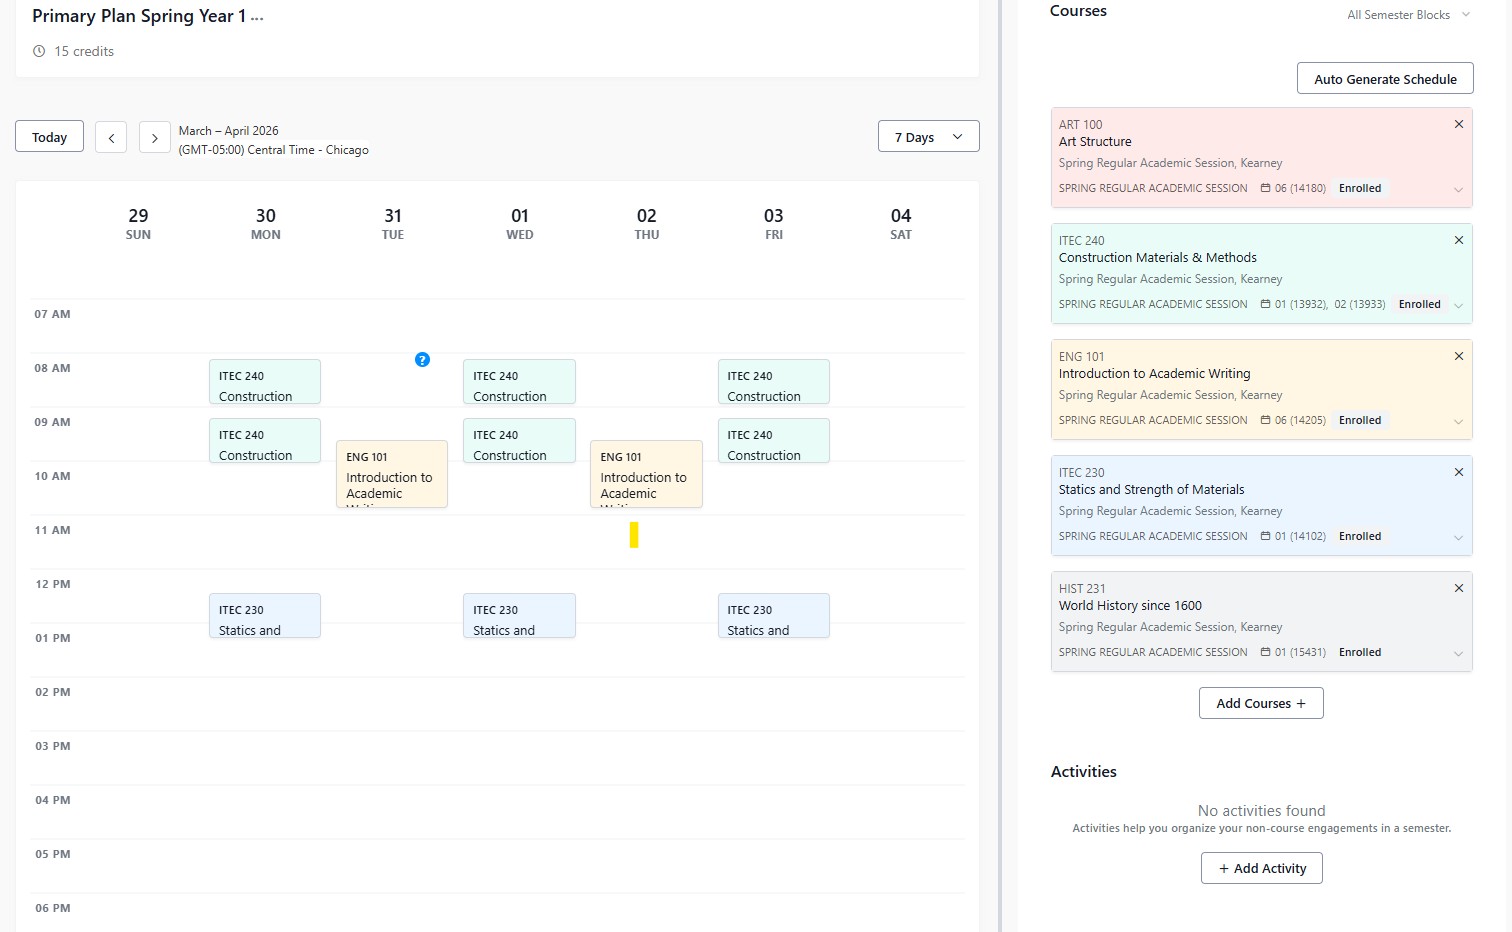The width and height of the screenshot is (1512, 932).
Task: Click Primary Plan Spring Year 1 title
Action: coord(139,16)
